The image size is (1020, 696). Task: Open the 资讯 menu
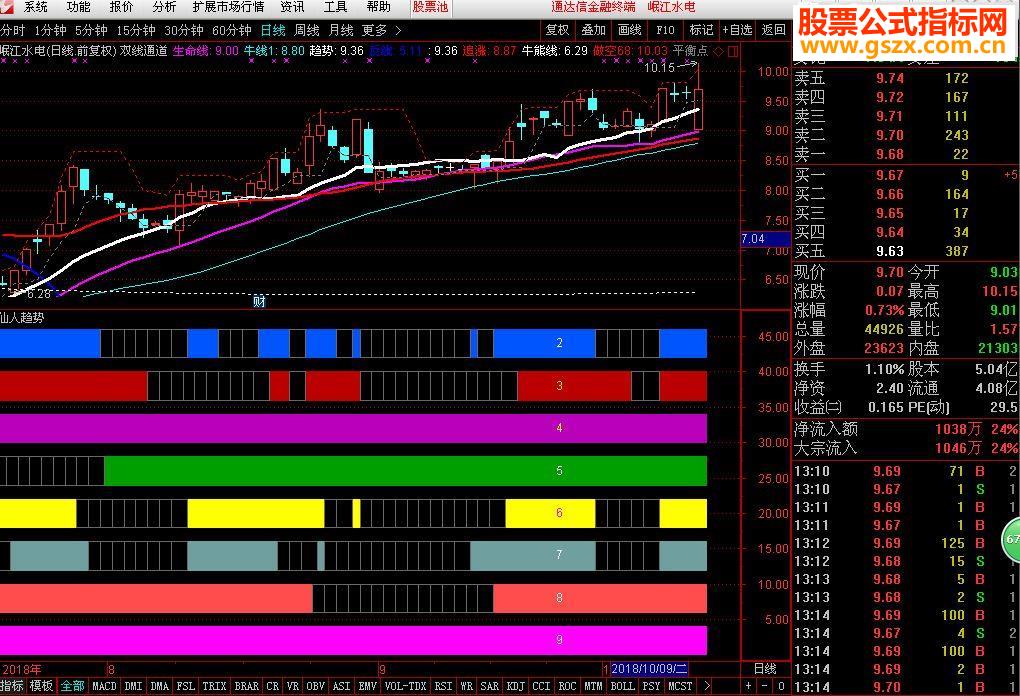pyautogui.click(x=292, y=7)
